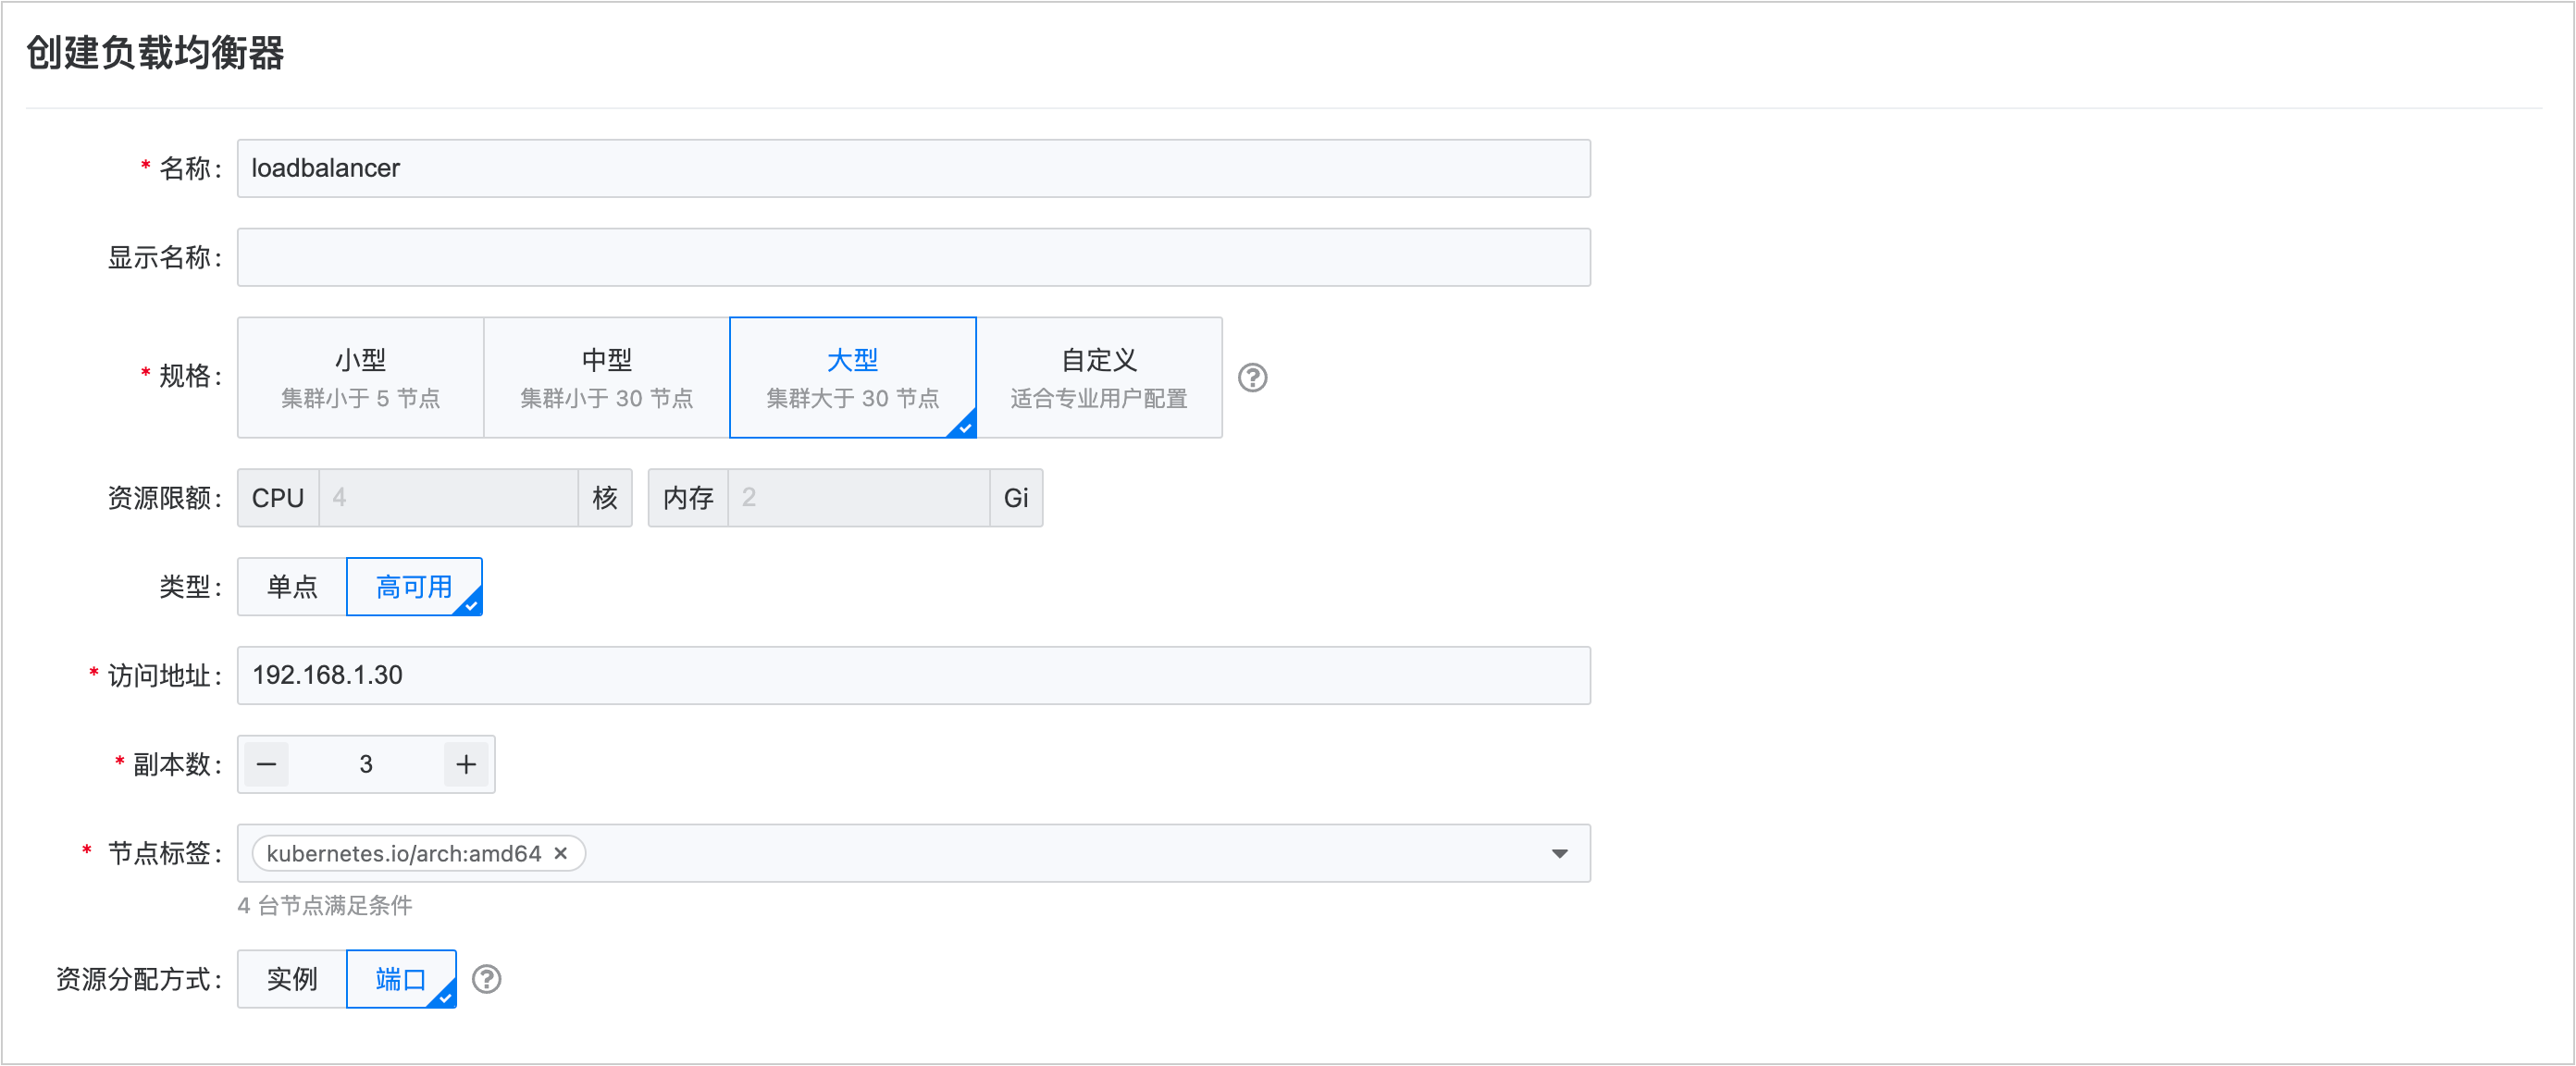Image resolution: width=2576 pixels, height=1066 pixels.
Task: Click the CPU limit value field
Action: (x=448, y=498)
